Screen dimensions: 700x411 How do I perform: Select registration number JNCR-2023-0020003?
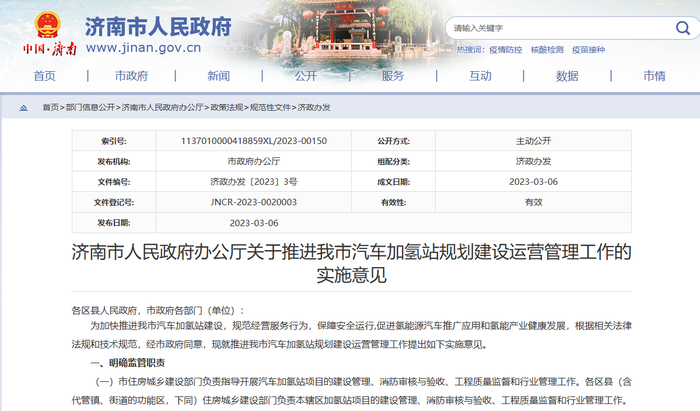(254, 202)
